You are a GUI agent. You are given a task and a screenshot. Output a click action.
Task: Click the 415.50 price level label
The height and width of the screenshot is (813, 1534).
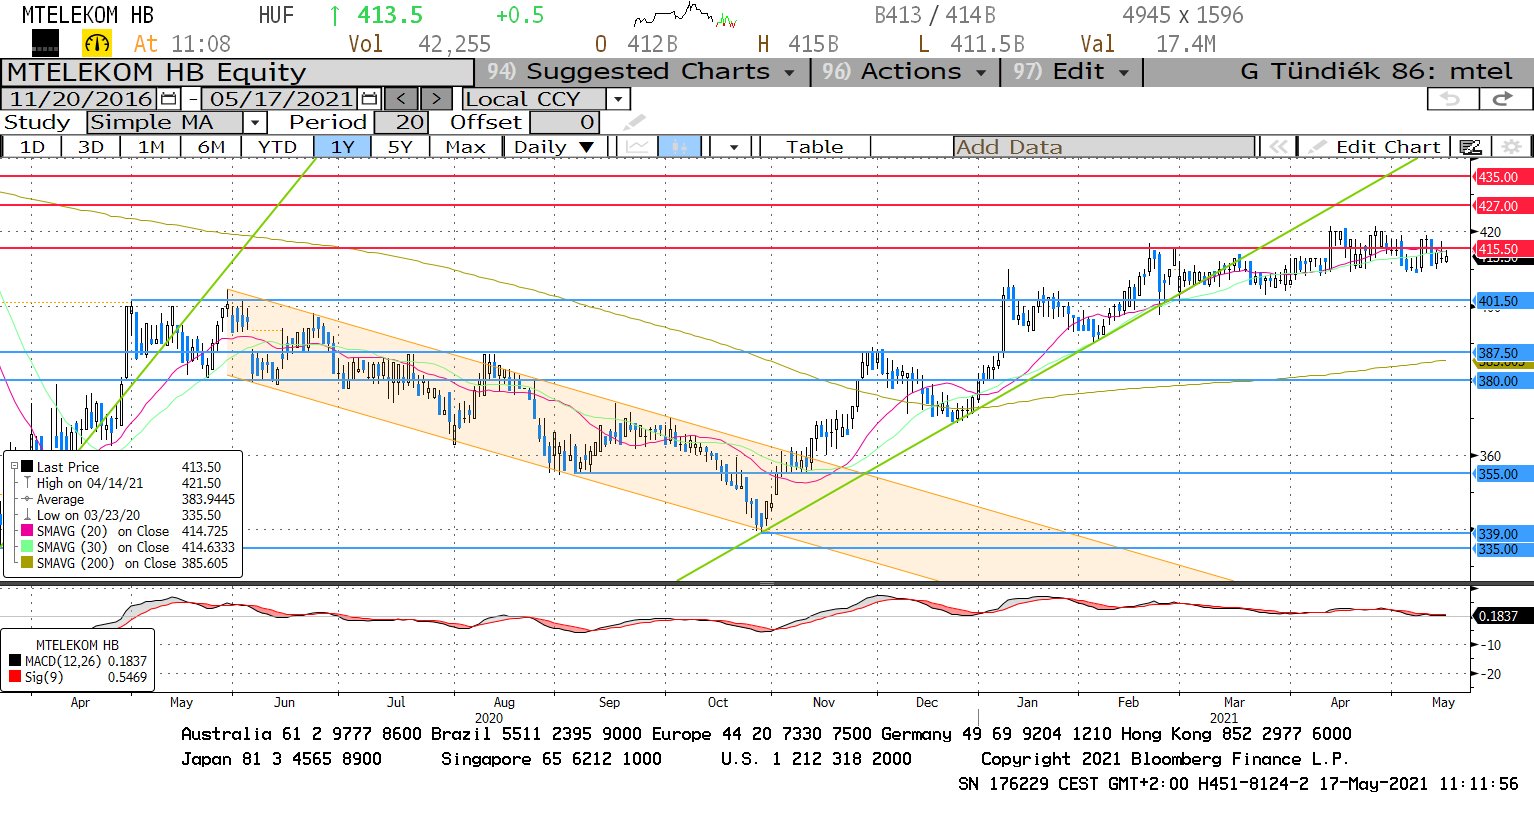pos(1503,249)
